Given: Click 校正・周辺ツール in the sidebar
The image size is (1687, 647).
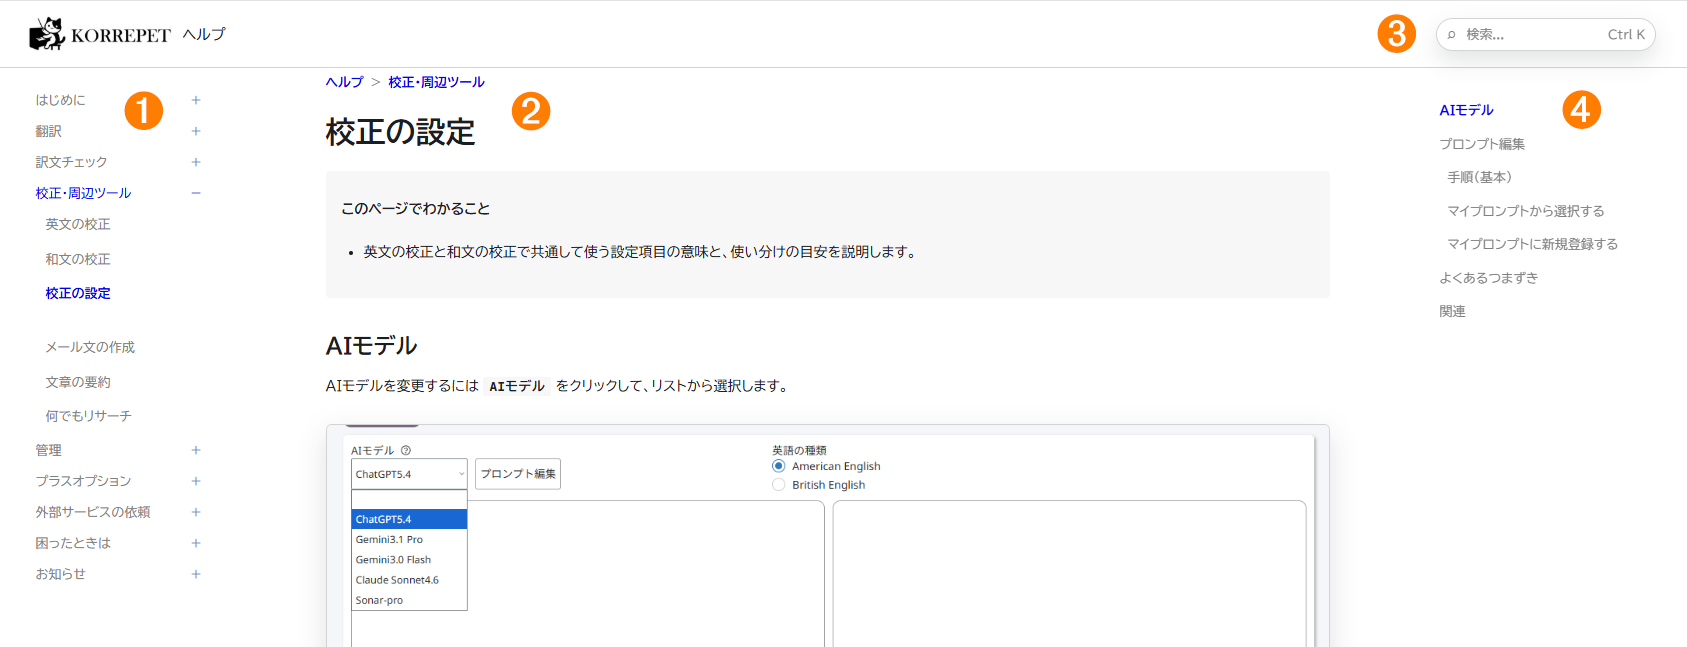Looking at the screenshot, I should [x=84, y=193].
